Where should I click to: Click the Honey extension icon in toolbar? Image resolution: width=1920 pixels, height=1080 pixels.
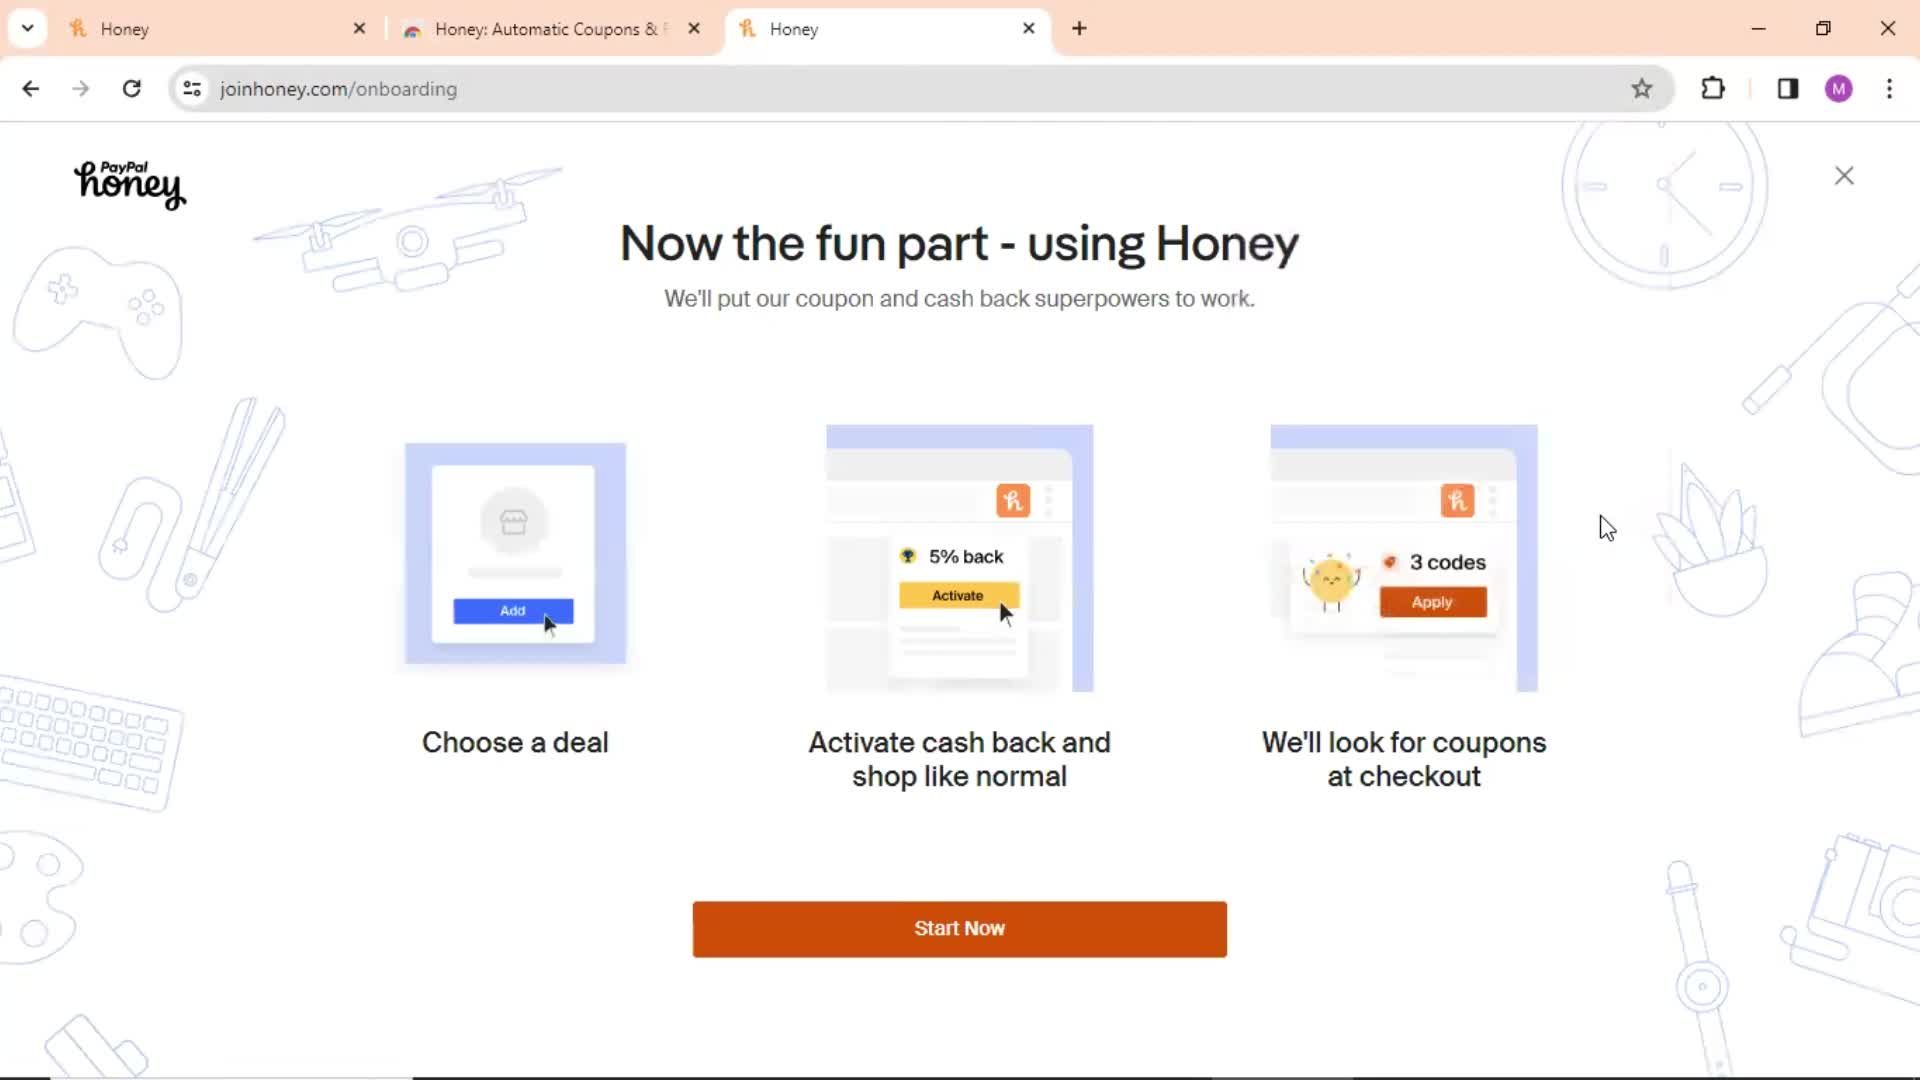tap(1750, 88)
